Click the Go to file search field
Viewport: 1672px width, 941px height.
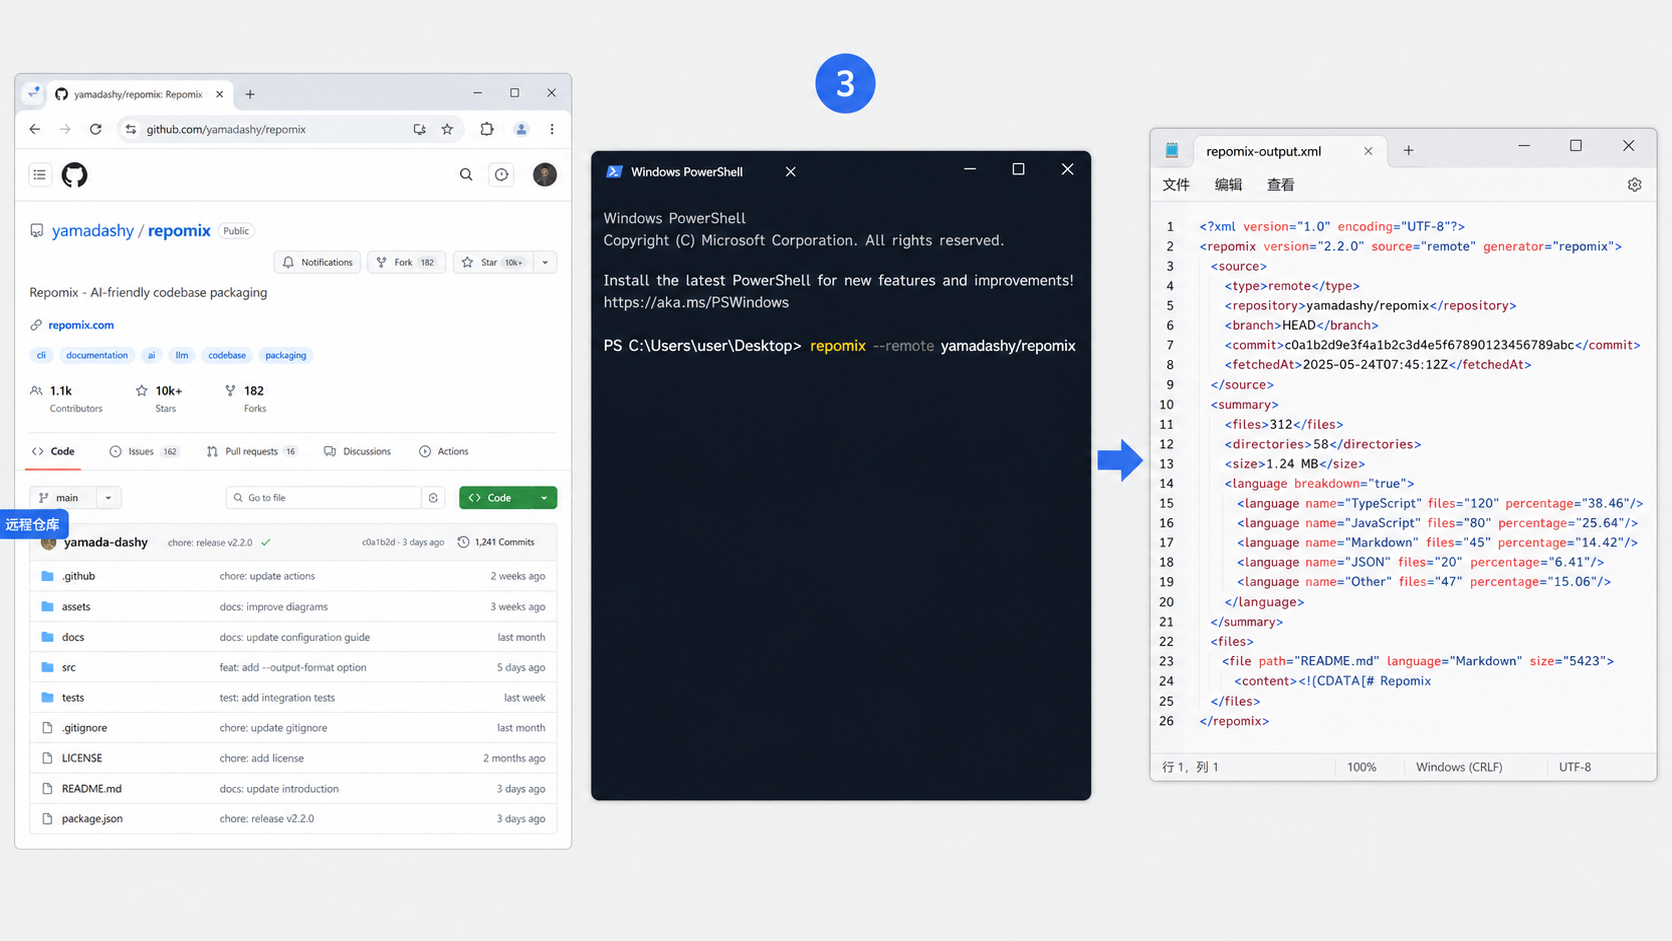tap(324, 498)
